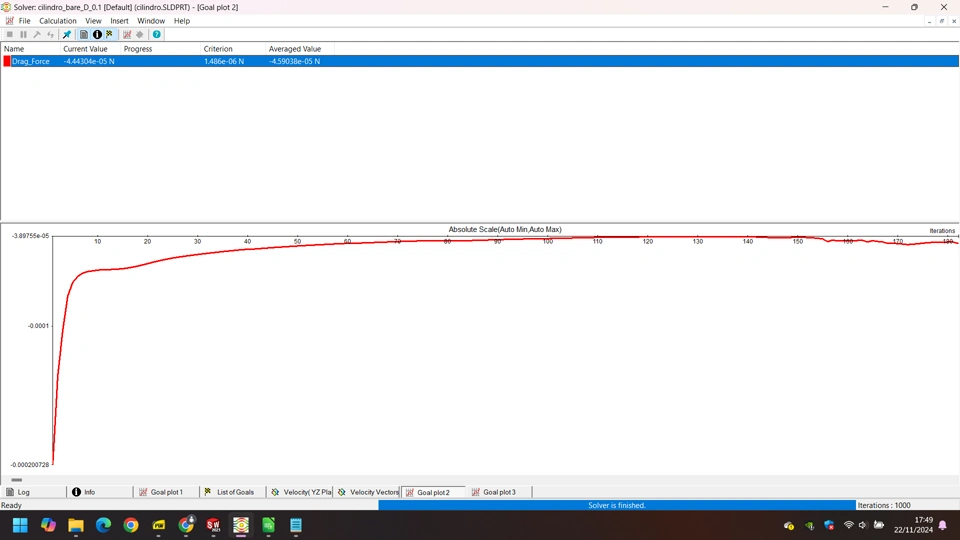Click the Absolute Scale plot title

504,230
